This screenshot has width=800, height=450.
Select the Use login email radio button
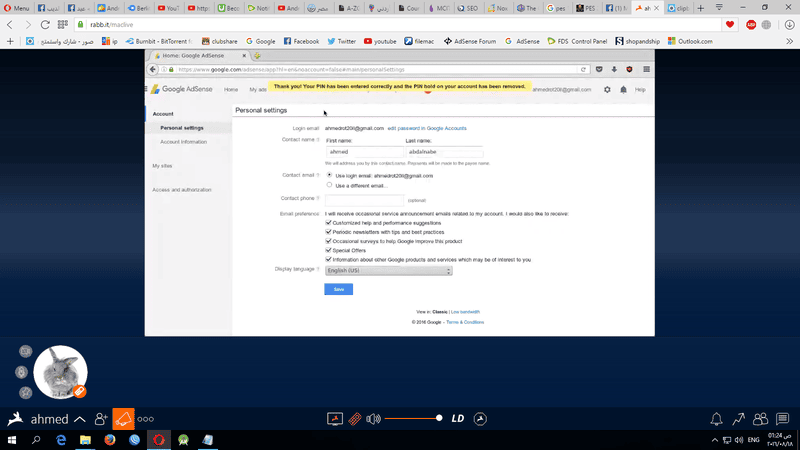[329, 175]
